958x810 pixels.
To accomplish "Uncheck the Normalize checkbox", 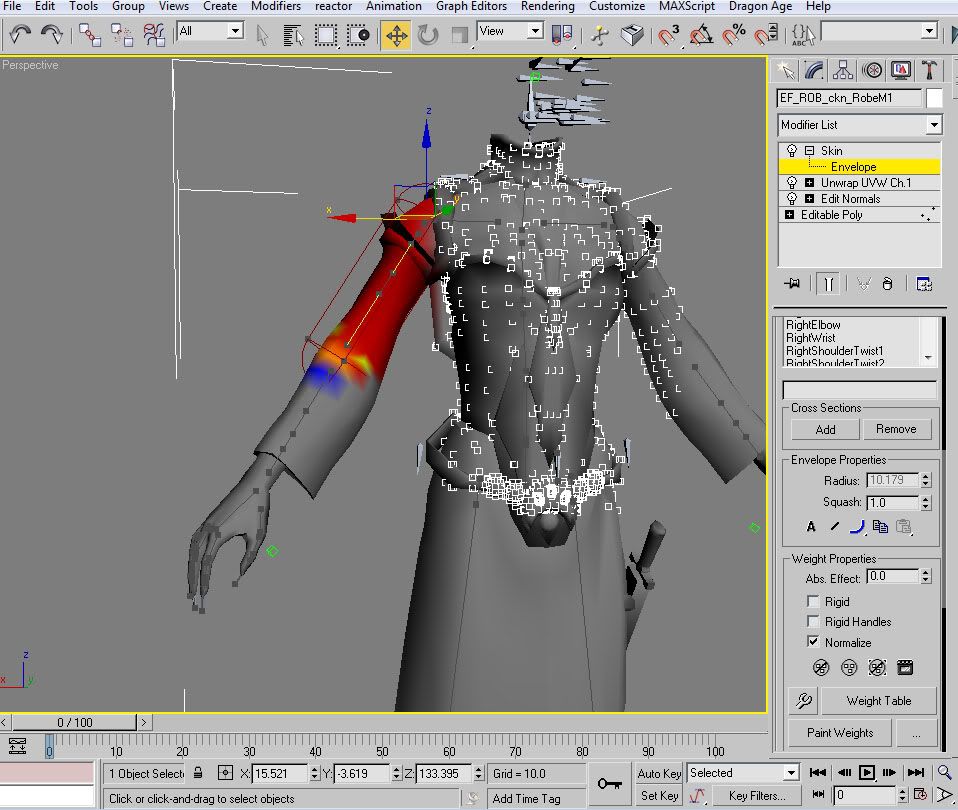I will click(x=813, y=642).
